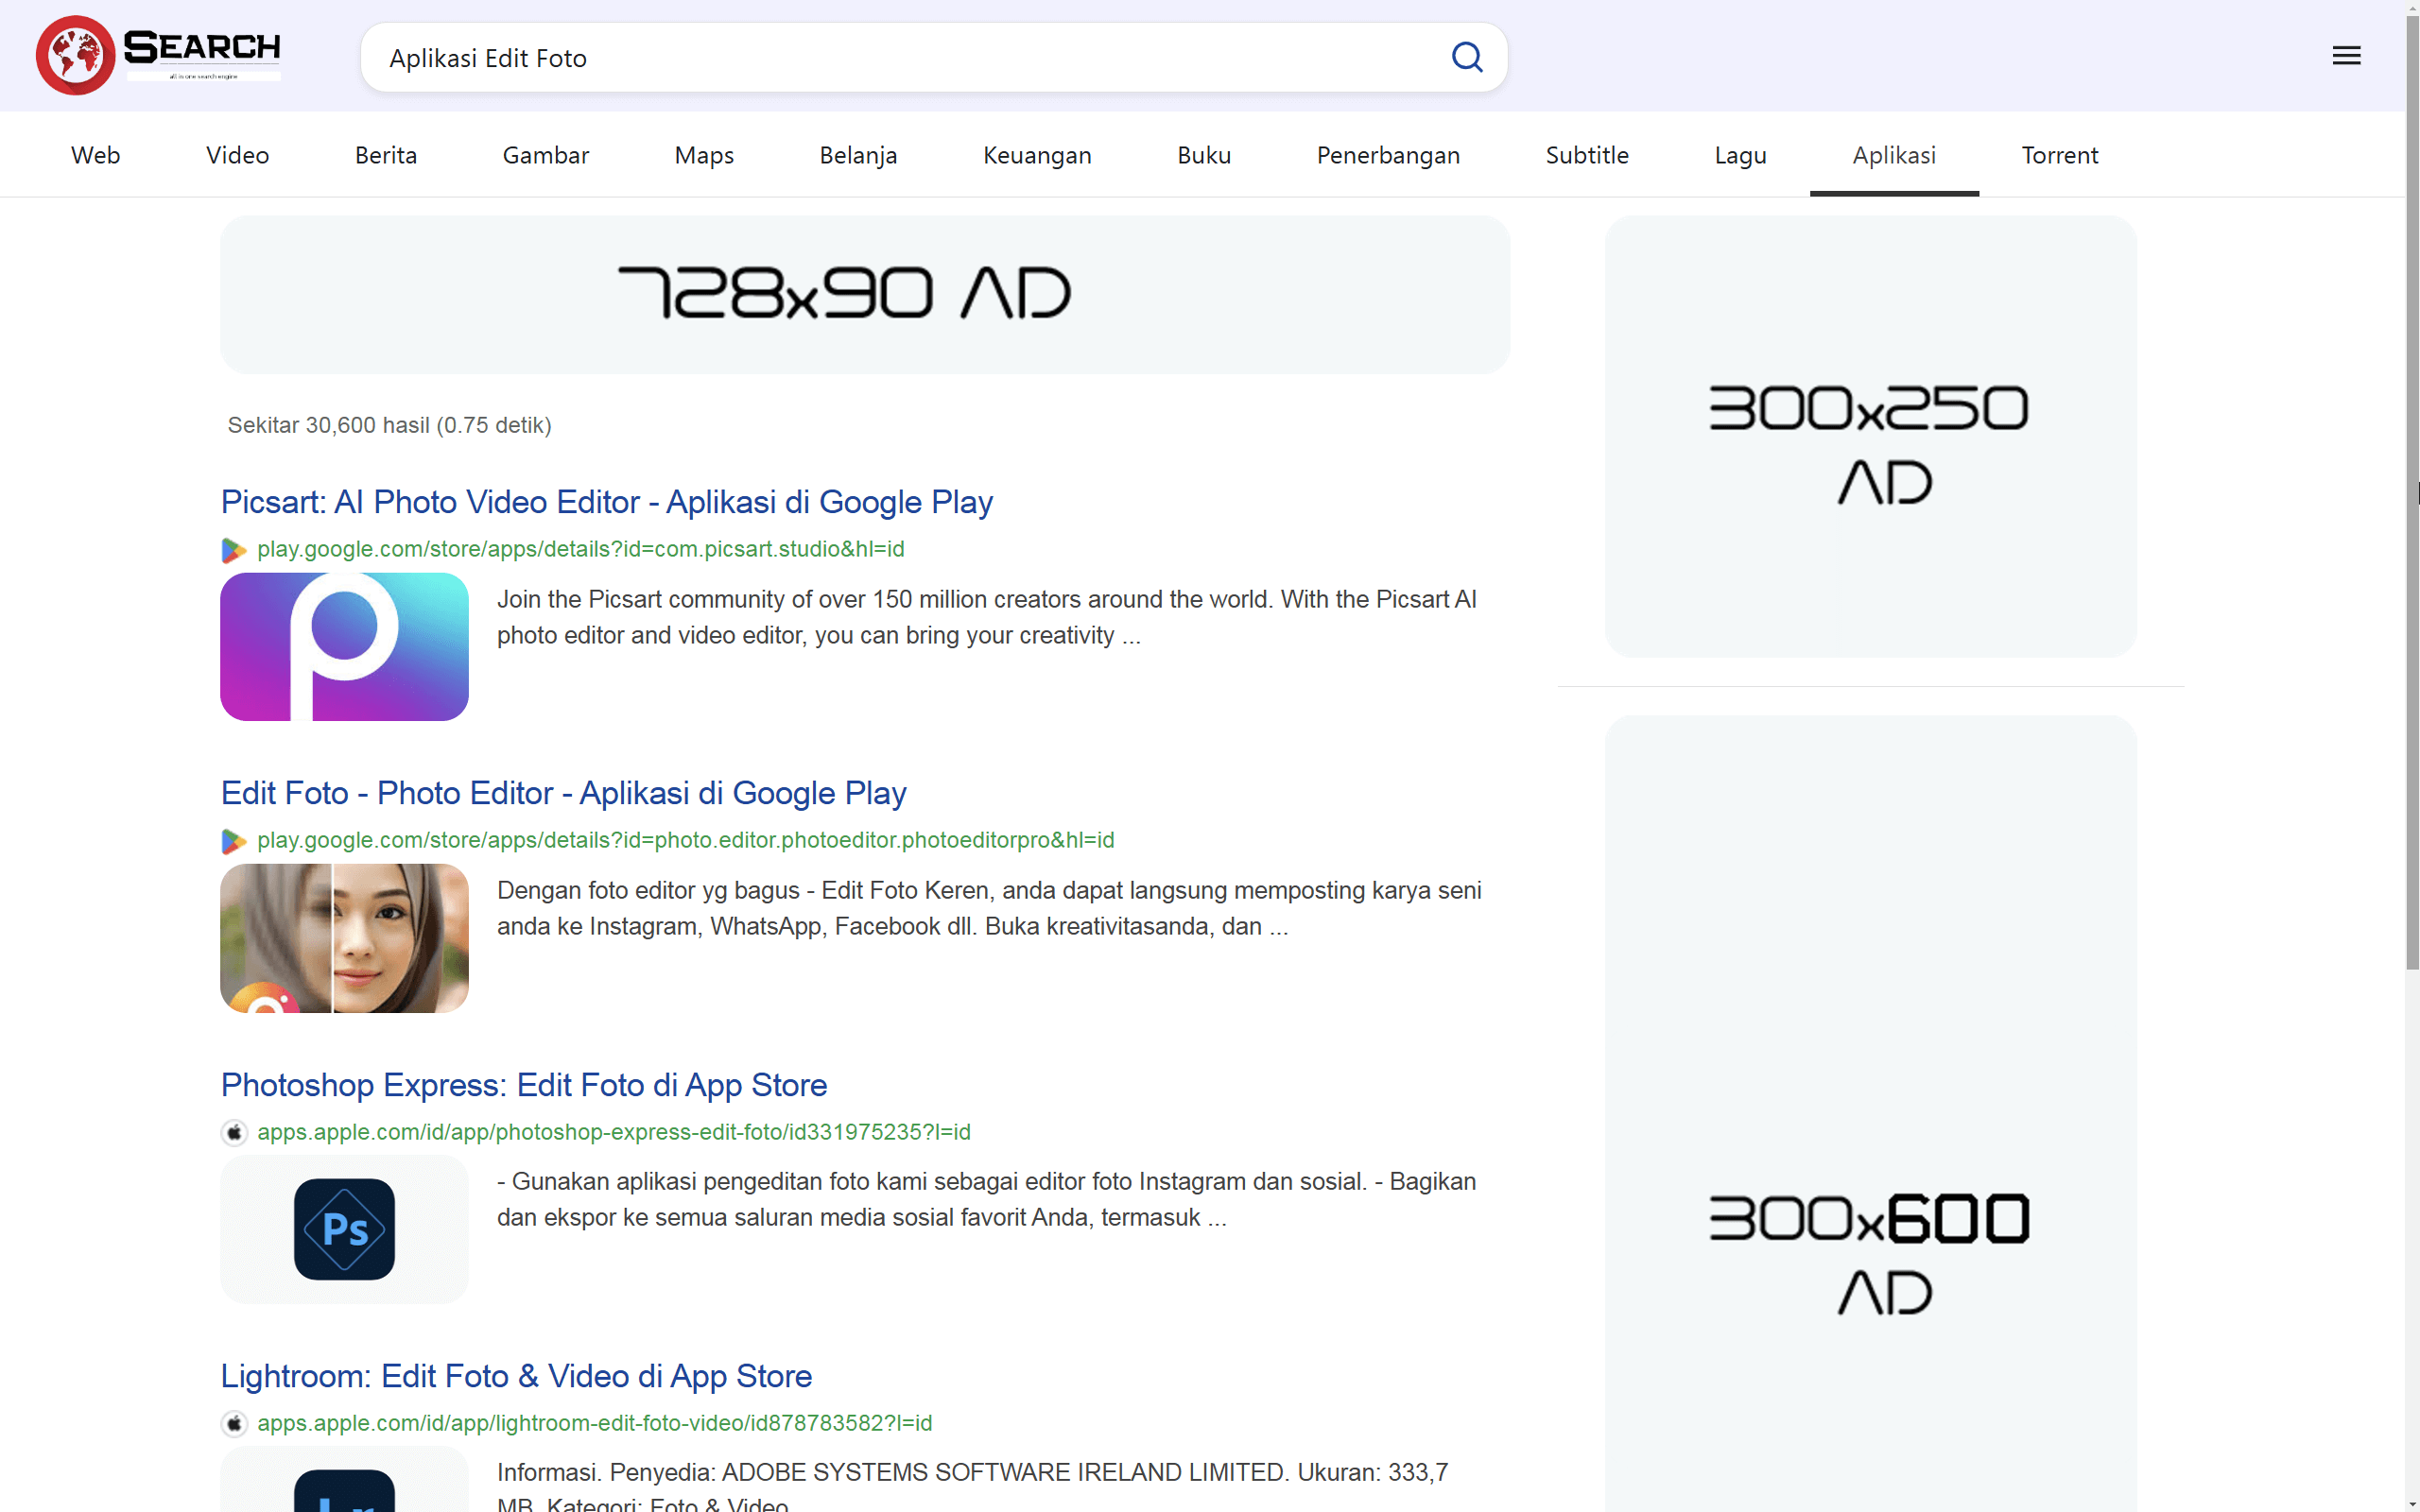Switch to the Lagu tab

[1740, 155]
